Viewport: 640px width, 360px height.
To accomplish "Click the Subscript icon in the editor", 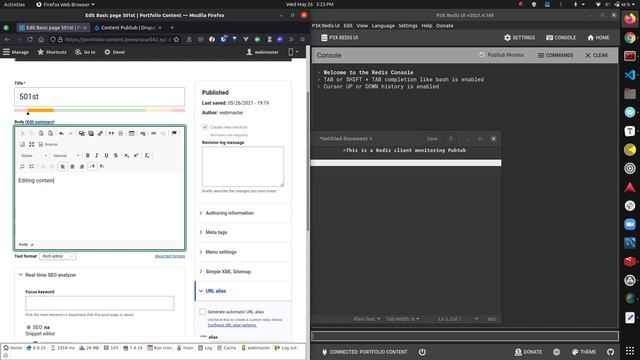I will 127,156.
